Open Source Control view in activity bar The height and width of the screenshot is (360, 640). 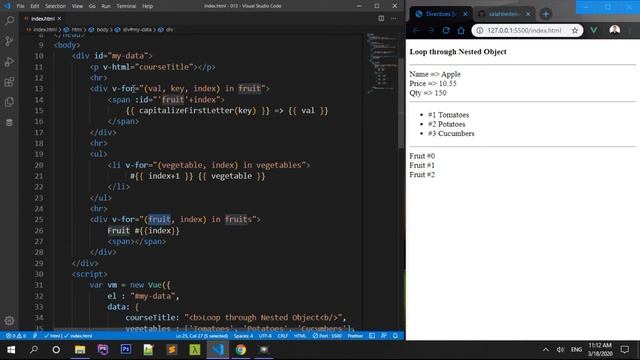pyautogui.click(x=9, y=41)
